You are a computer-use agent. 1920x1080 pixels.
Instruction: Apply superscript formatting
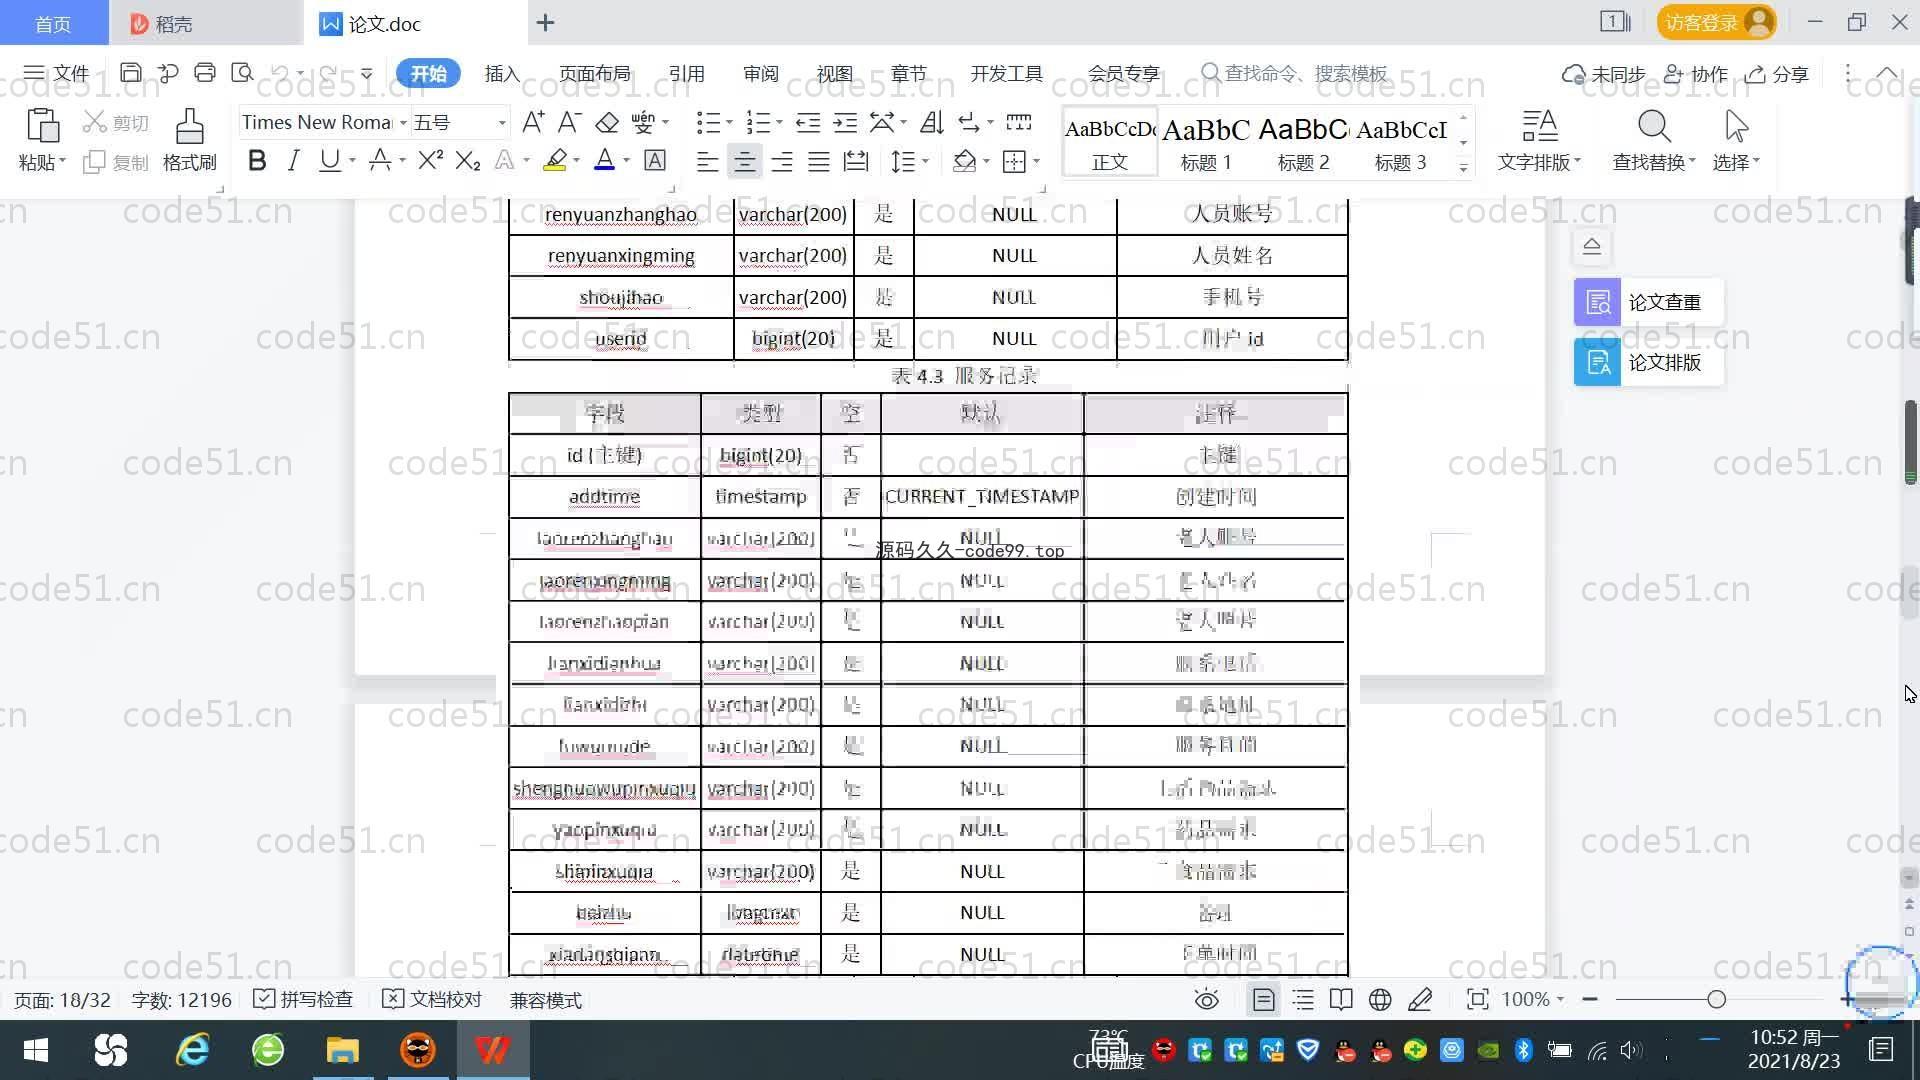pos(430,161)
